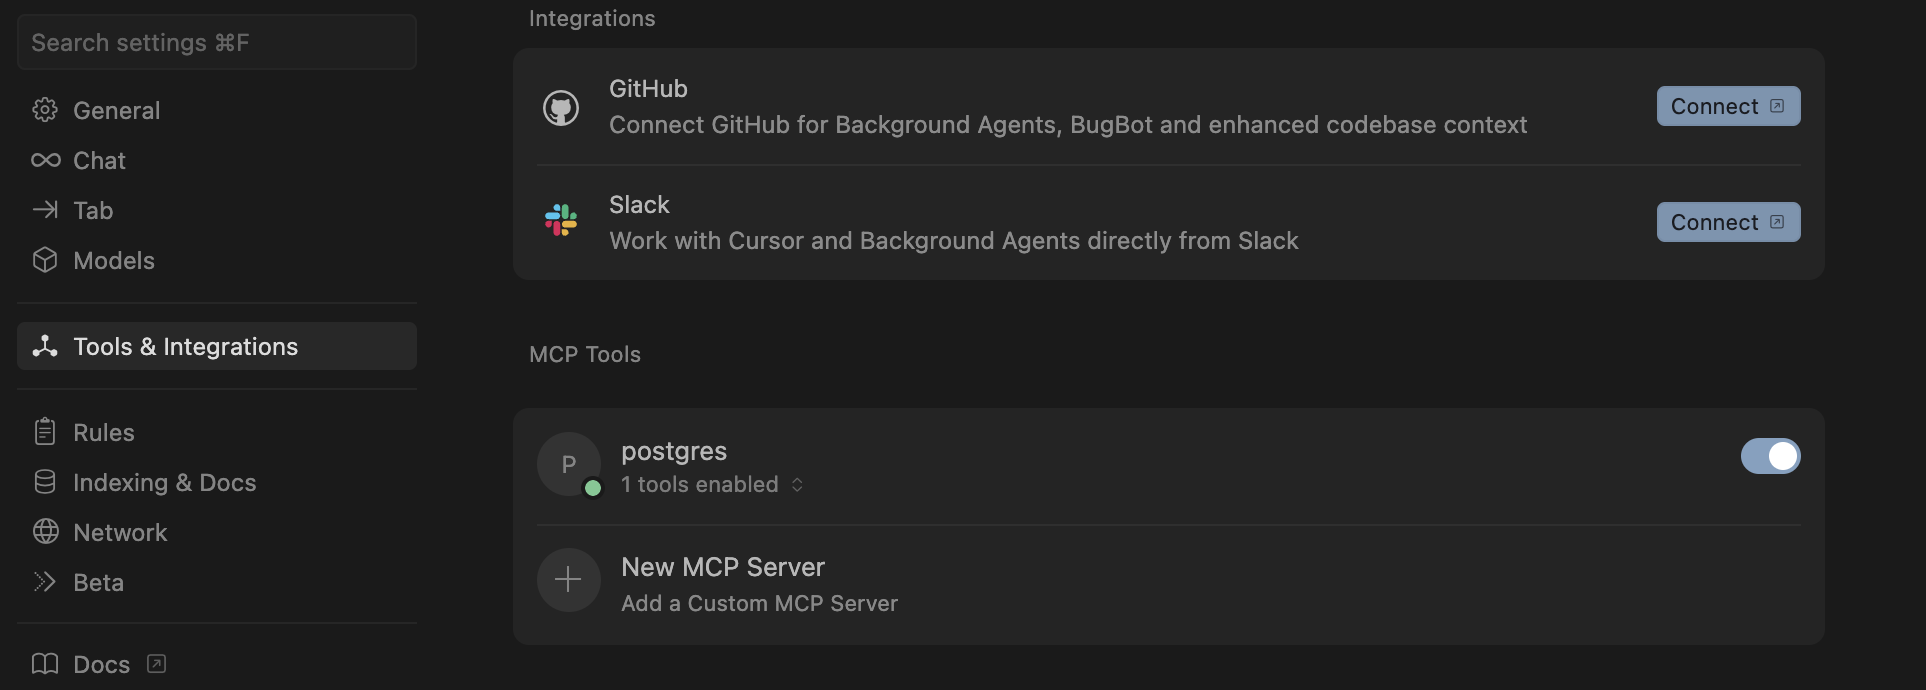Viewport: 1926px width, 690px height.
Task: Click the Network globe icon
Action: (45, 532)
